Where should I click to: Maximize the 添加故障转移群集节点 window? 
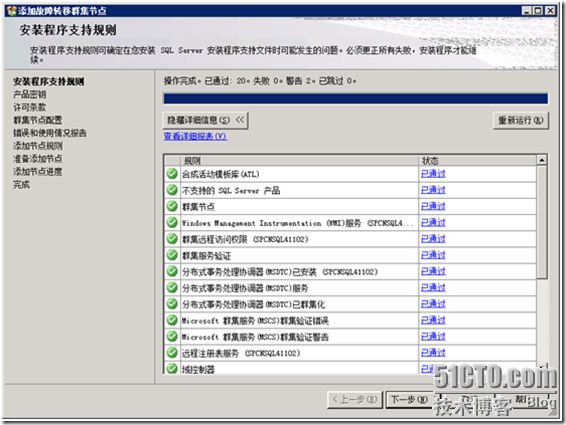(x=538, y=11)
